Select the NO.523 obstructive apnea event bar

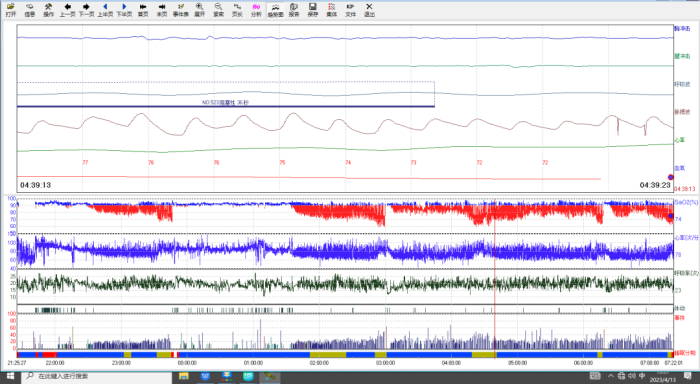[x=225, y=106]
